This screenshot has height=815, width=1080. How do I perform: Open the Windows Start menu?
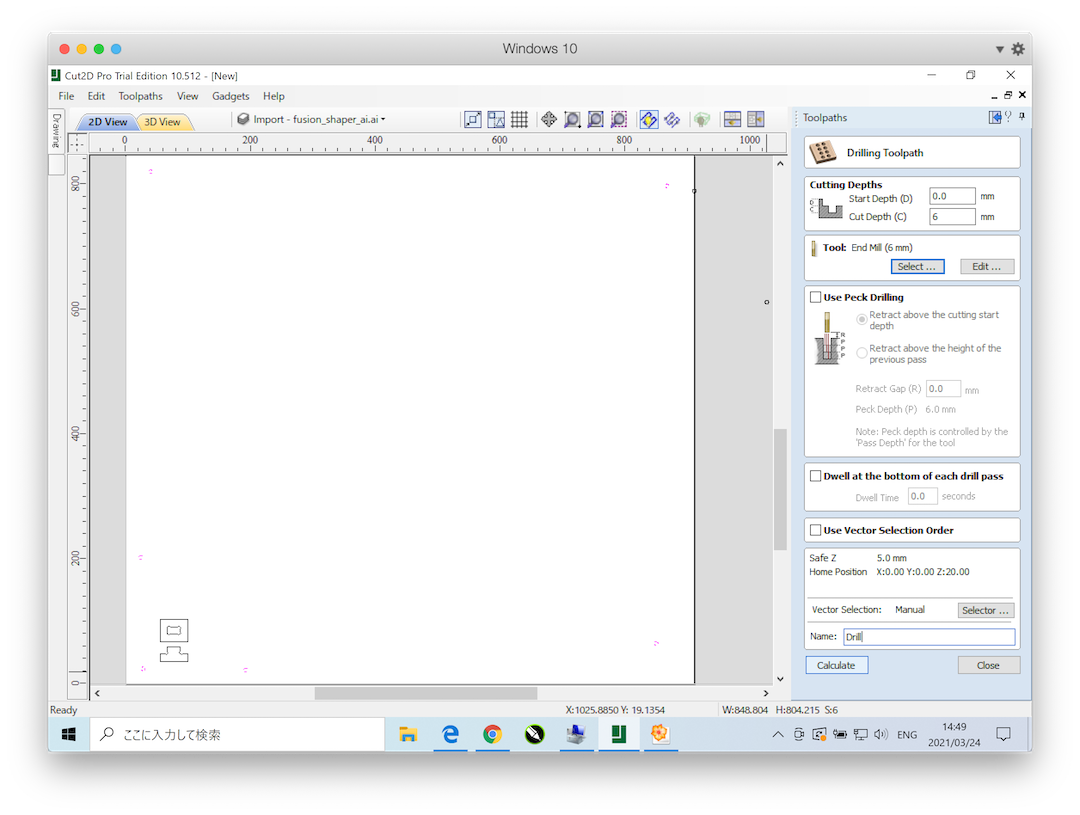[69, 734]
